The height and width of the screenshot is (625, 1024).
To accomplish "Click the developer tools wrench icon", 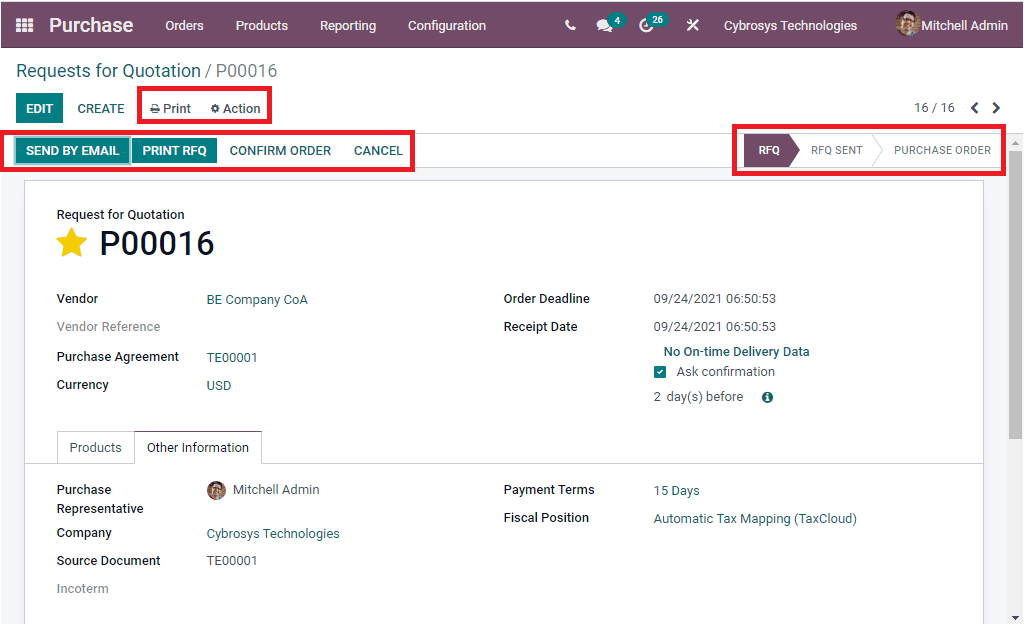I will click(692, 24).
